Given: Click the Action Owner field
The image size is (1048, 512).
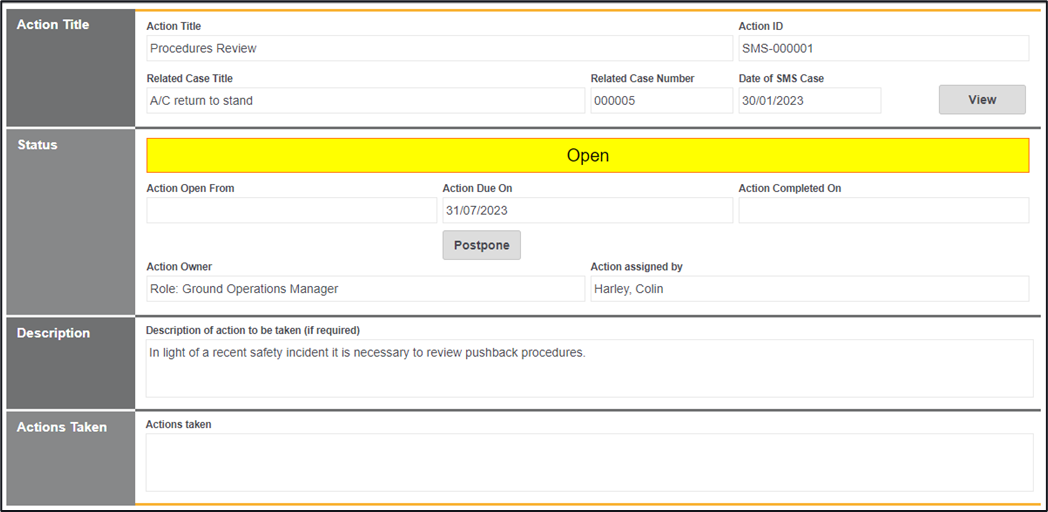Looking at the screenshot, I should click(x=365, y=289).
